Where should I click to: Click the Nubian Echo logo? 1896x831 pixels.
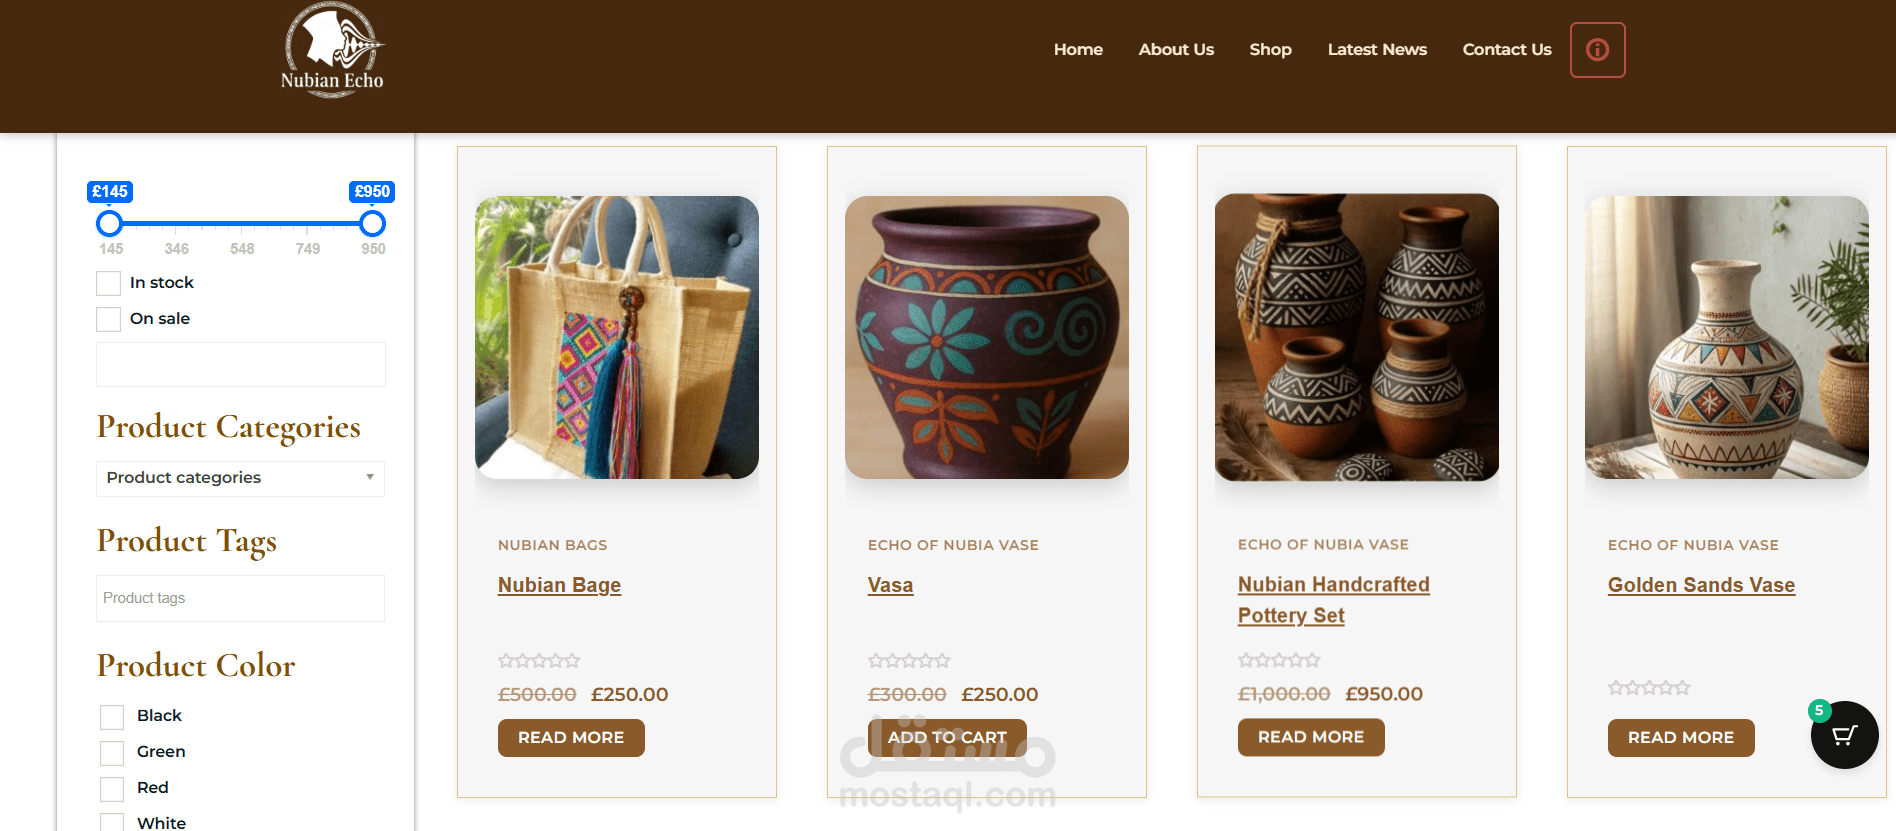[x=332, y=50]
